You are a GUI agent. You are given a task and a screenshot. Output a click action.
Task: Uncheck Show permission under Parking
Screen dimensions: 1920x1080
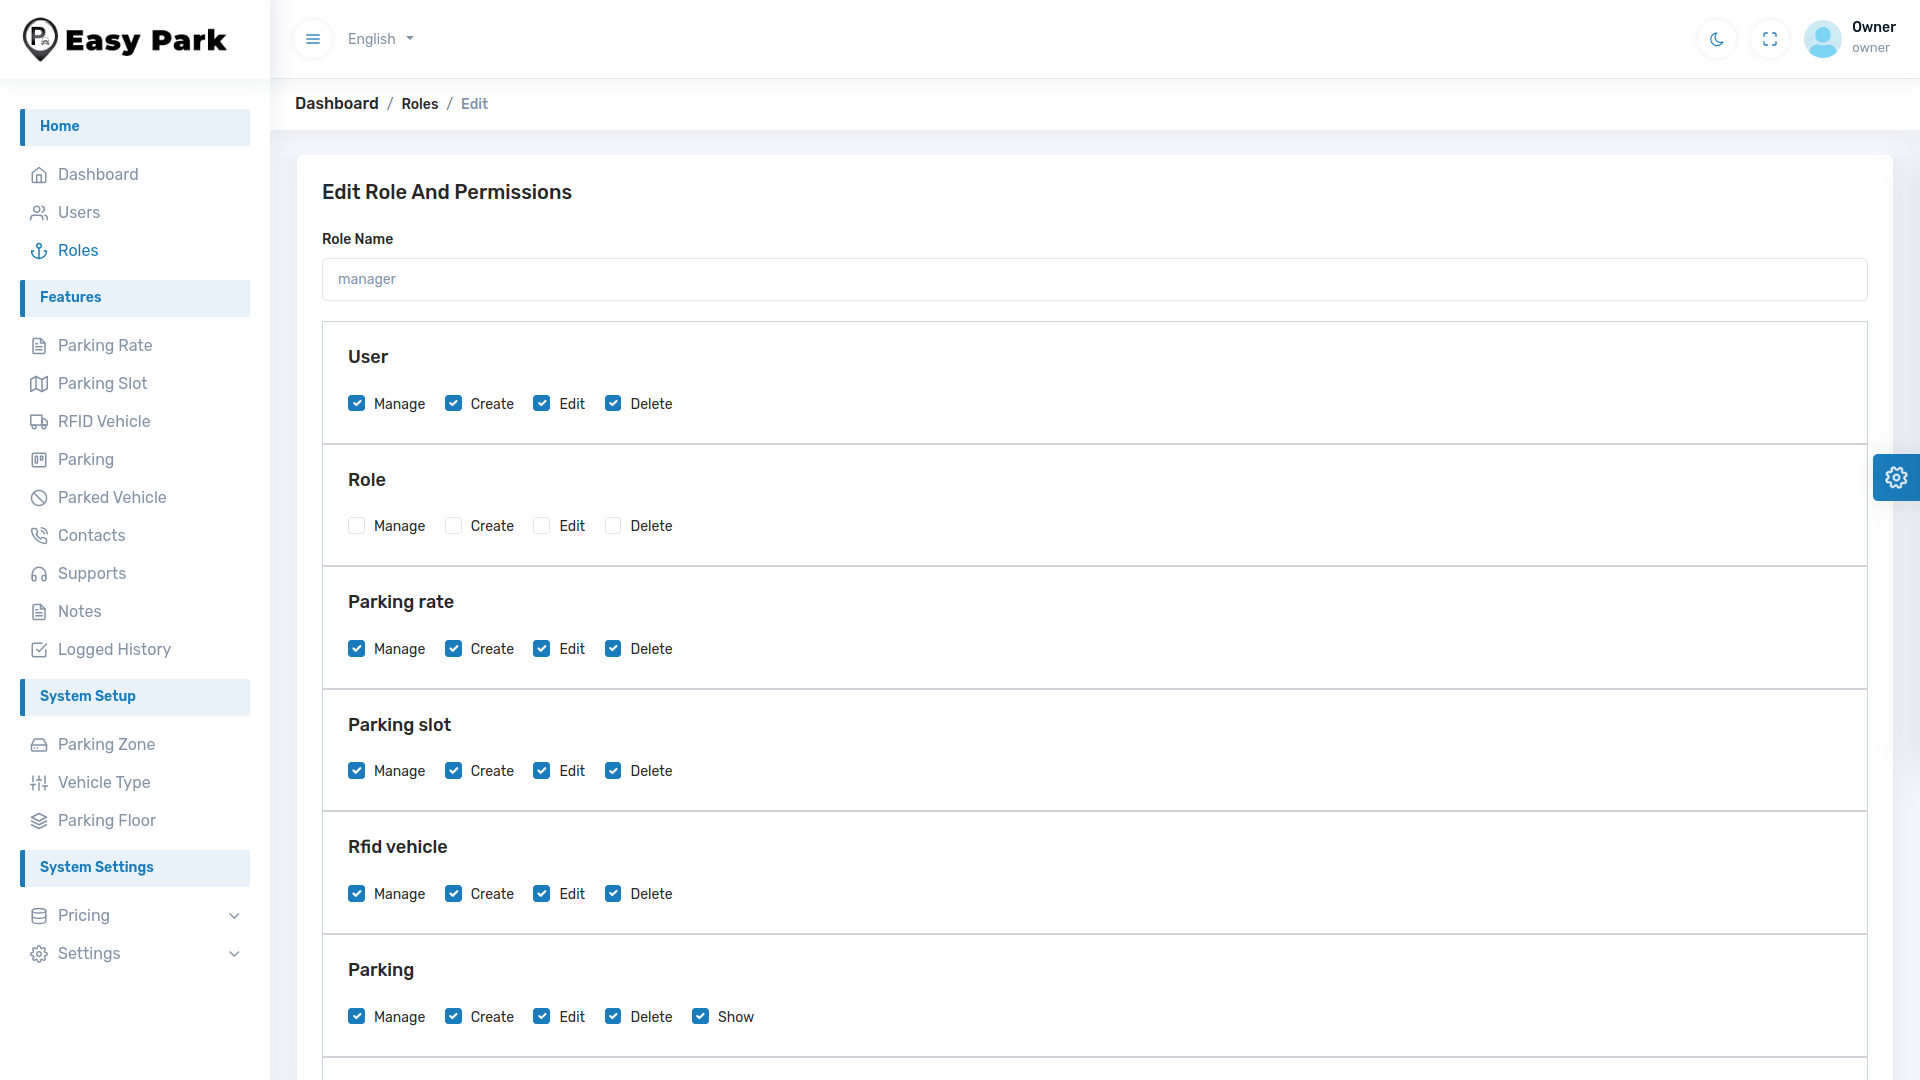(701, 1017)
